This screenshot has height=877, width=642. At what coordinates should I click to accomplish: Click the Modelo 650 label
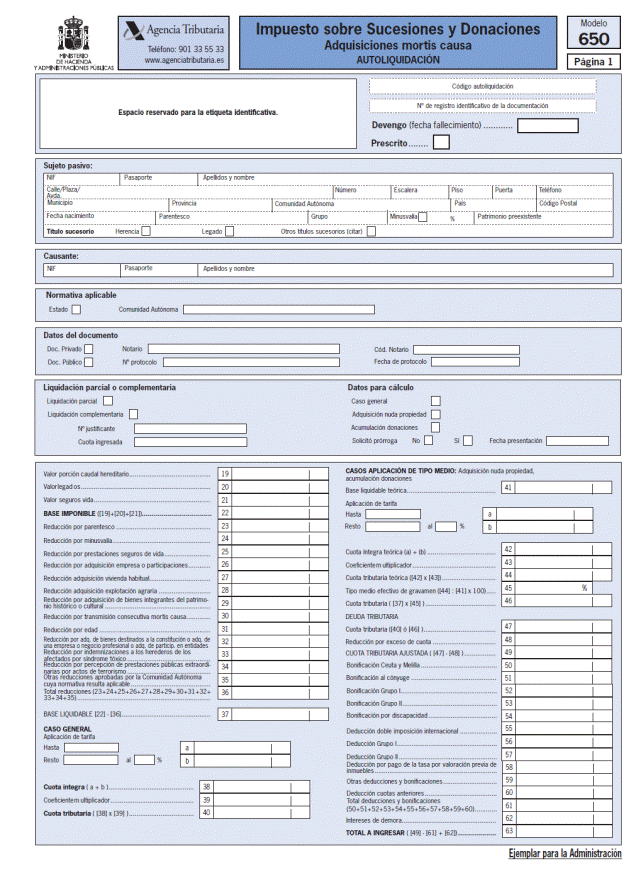pos(594,32)
